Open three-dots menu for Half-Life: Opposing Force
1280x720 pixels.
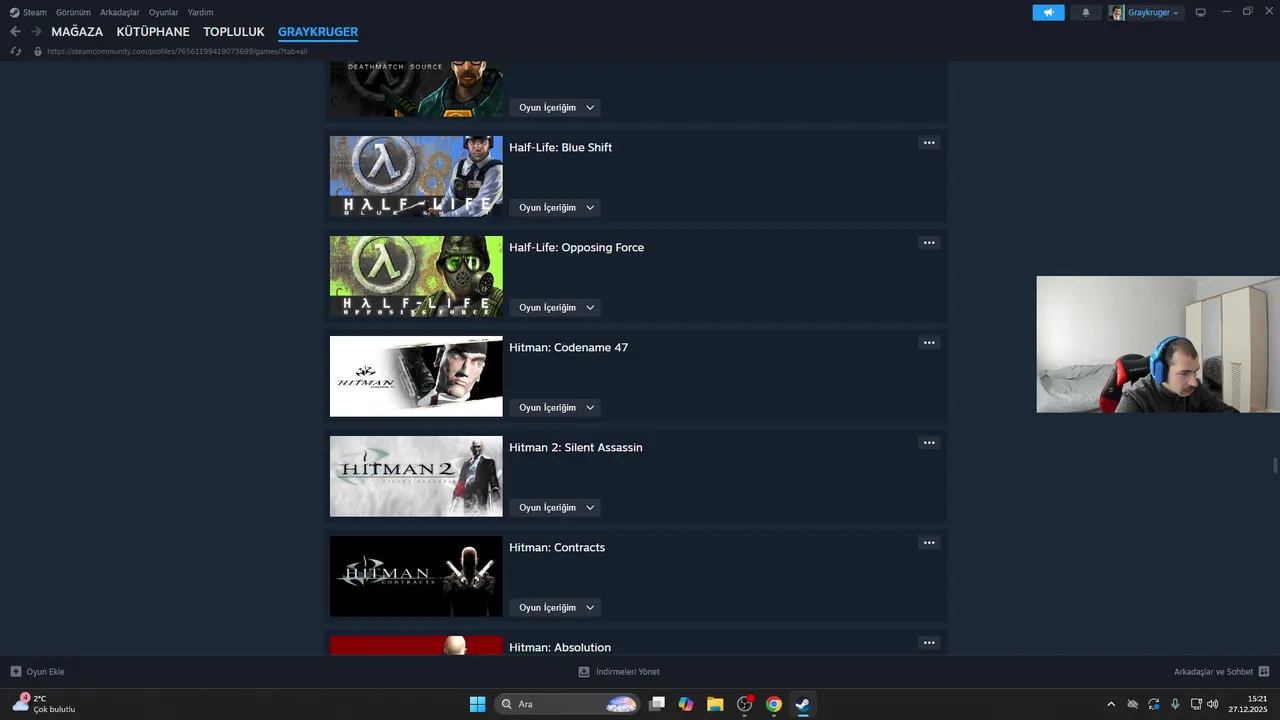[929, 243]
